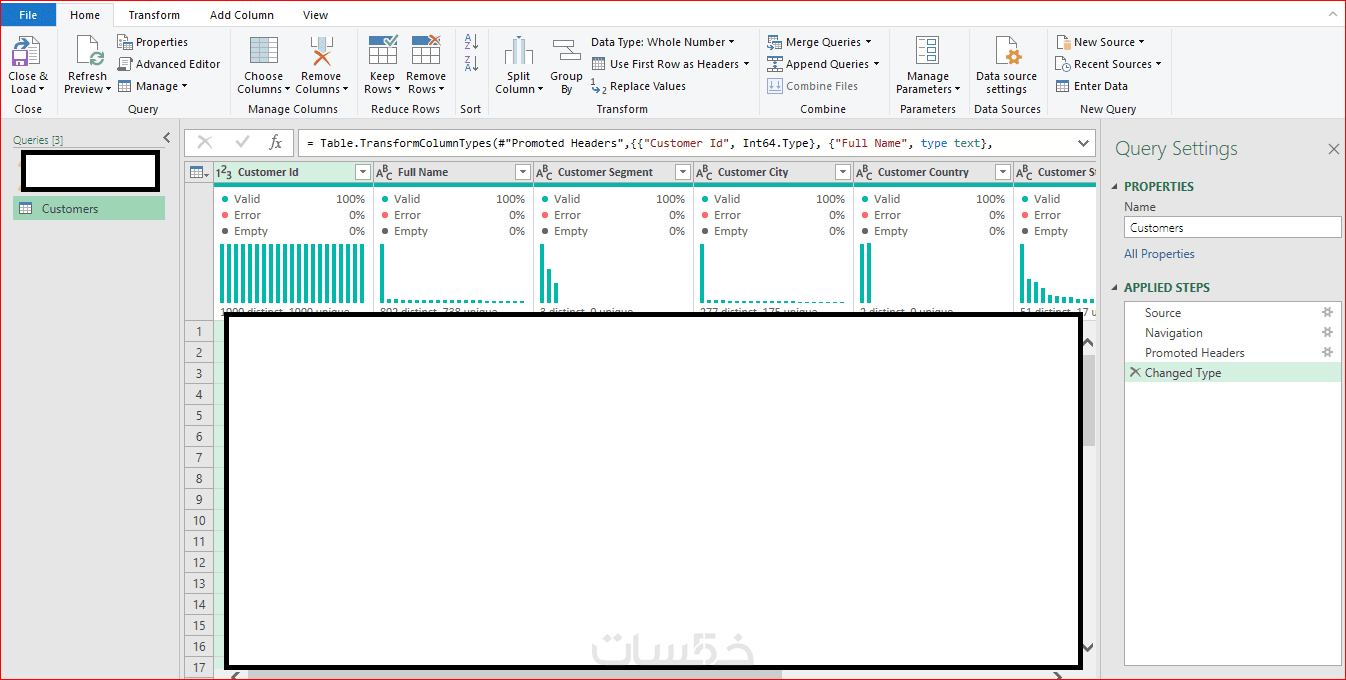Open the Use First Row as Headers dropdown
The height and width of the screenshot is (680, 1346).
670,64
